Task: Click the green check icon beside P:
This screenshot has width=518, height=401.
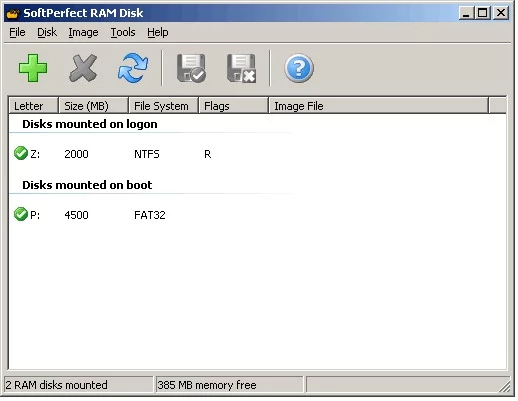Action: coord(21,214)
